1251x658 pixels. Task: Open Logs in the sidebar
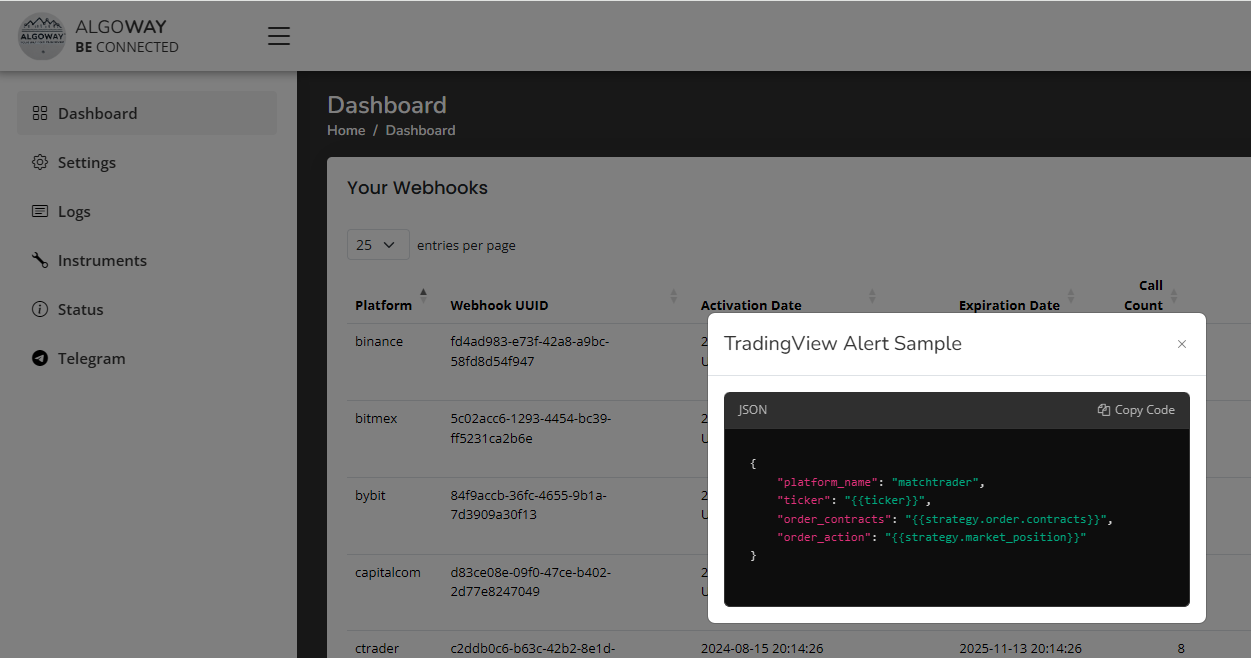(147, 211)
